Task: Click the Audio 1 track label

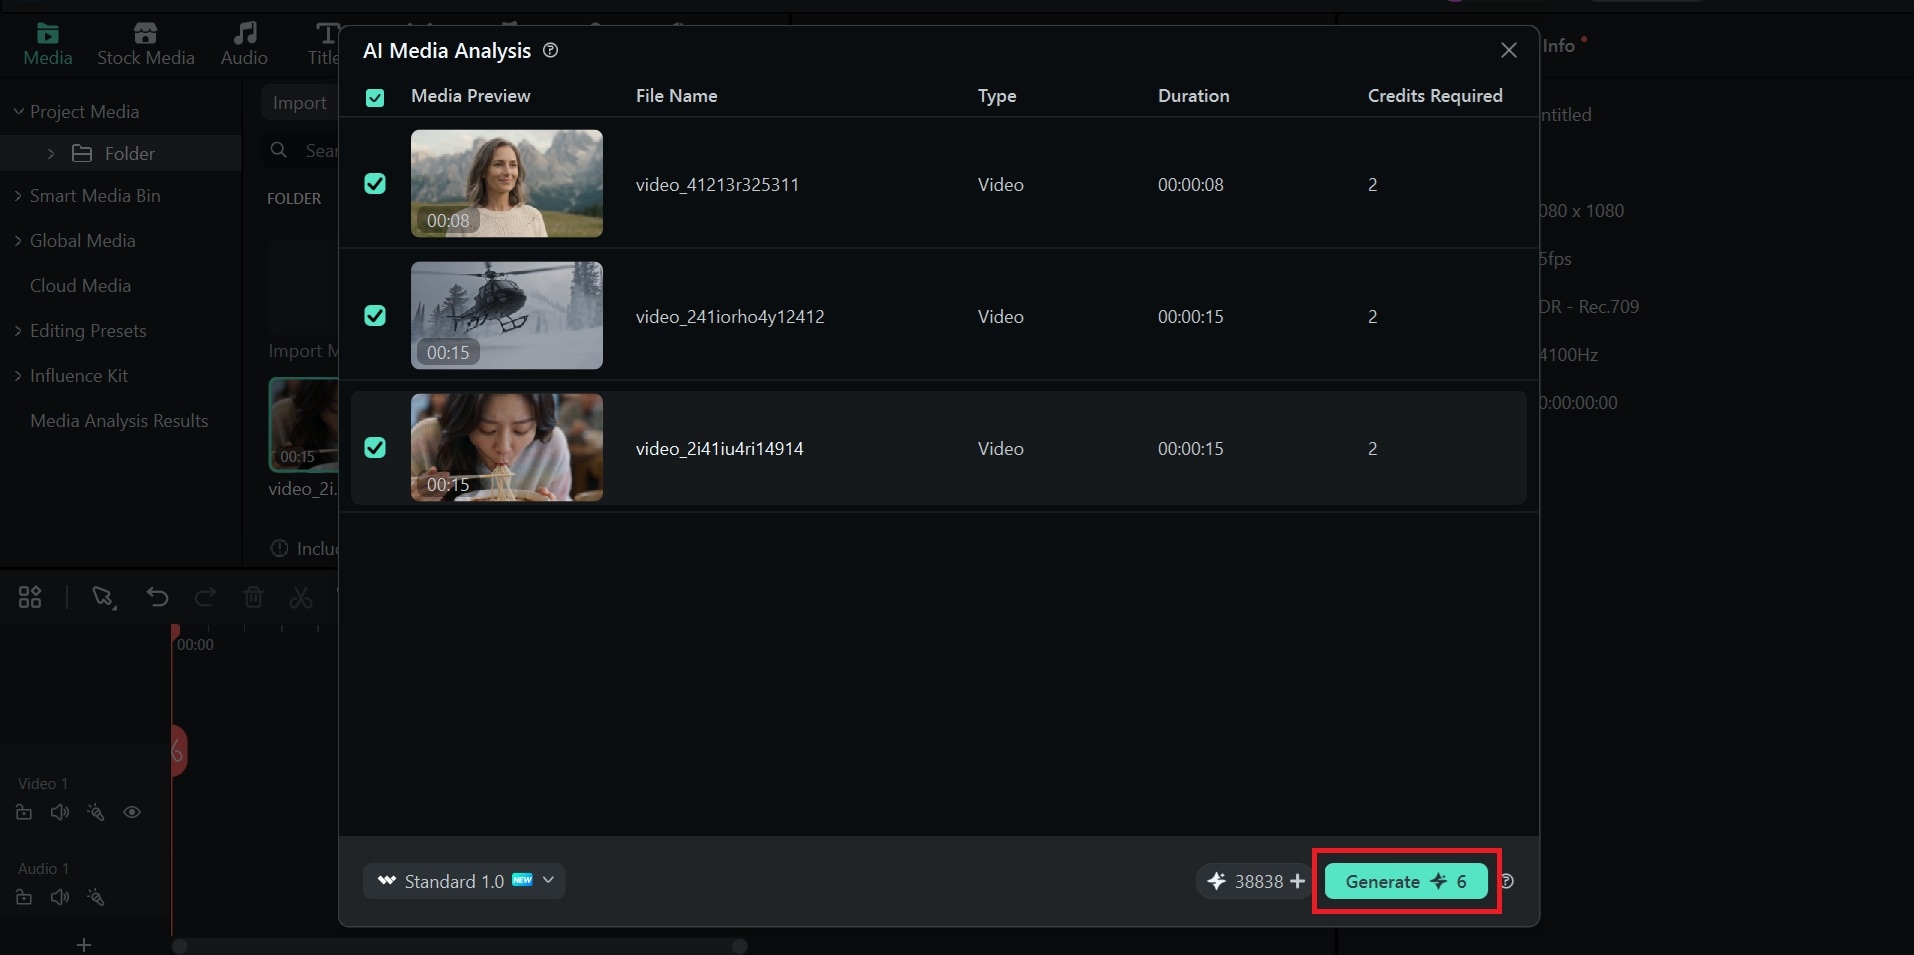Action: tap(43, 868)
